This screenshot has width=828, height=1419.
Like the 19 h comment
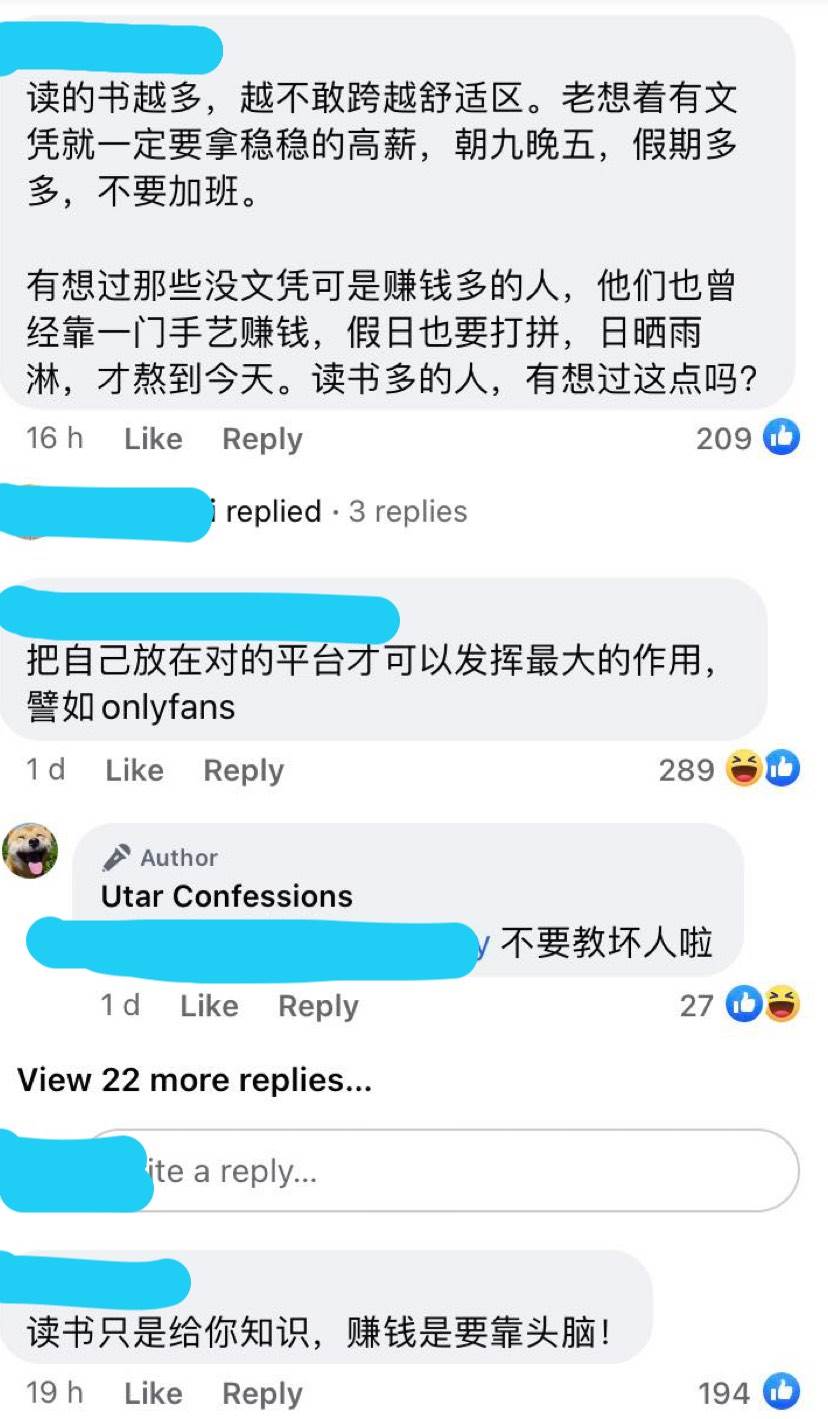pos(153,1393)
